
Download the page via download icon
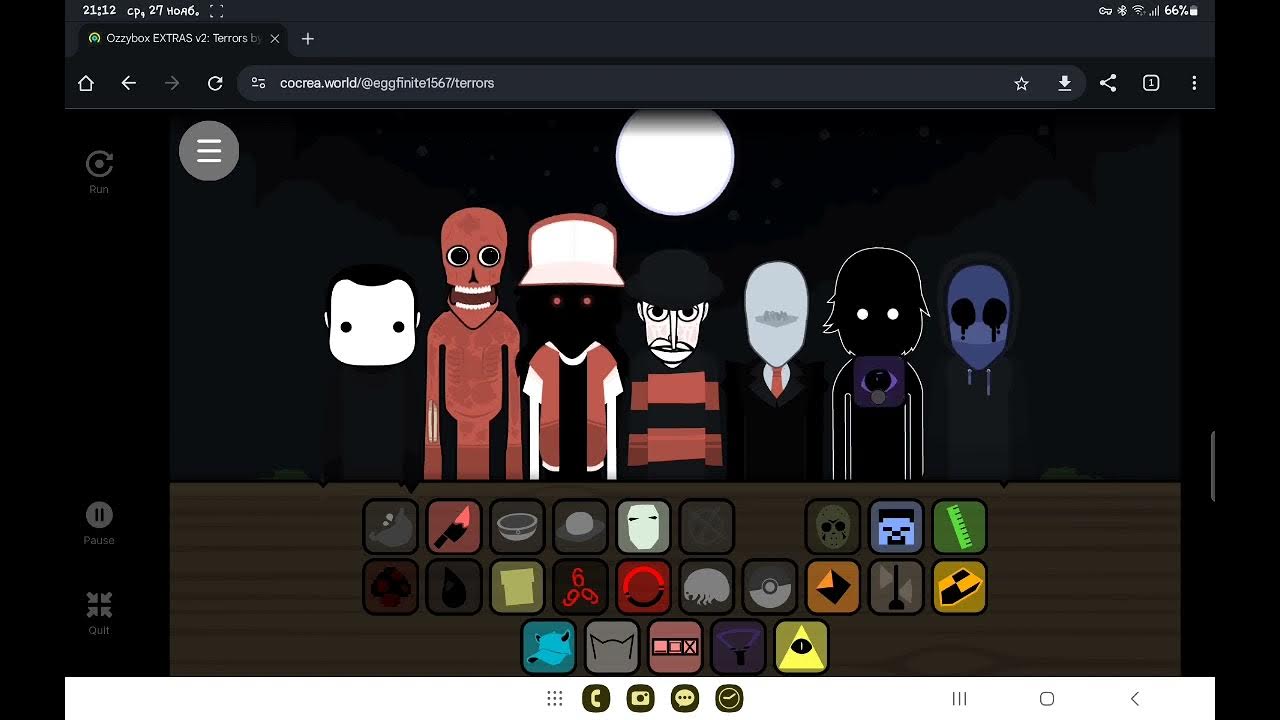click(x=1065, y=83)
